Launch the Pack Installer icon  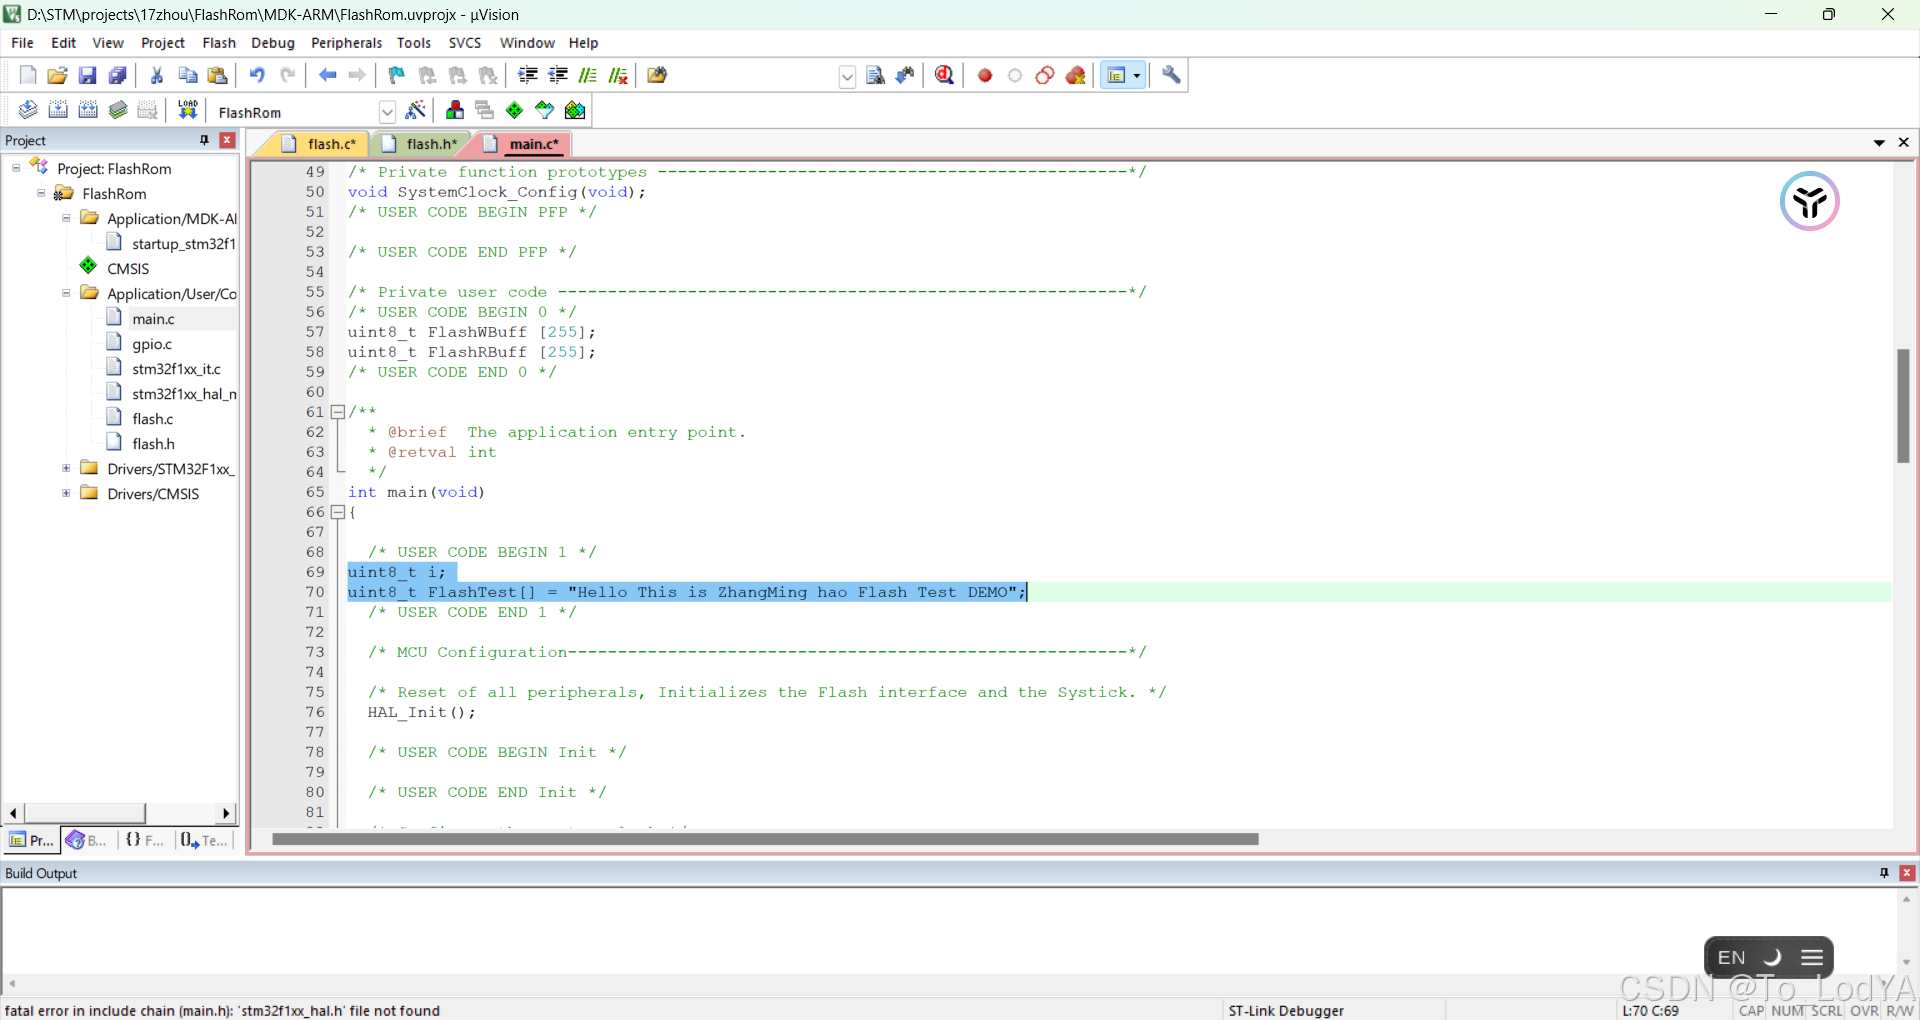tap(575, 110)
